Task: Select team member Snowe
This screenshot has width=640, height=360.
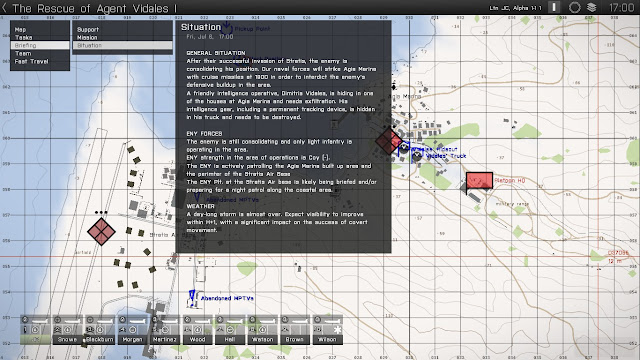Action: tap(67, 330)
